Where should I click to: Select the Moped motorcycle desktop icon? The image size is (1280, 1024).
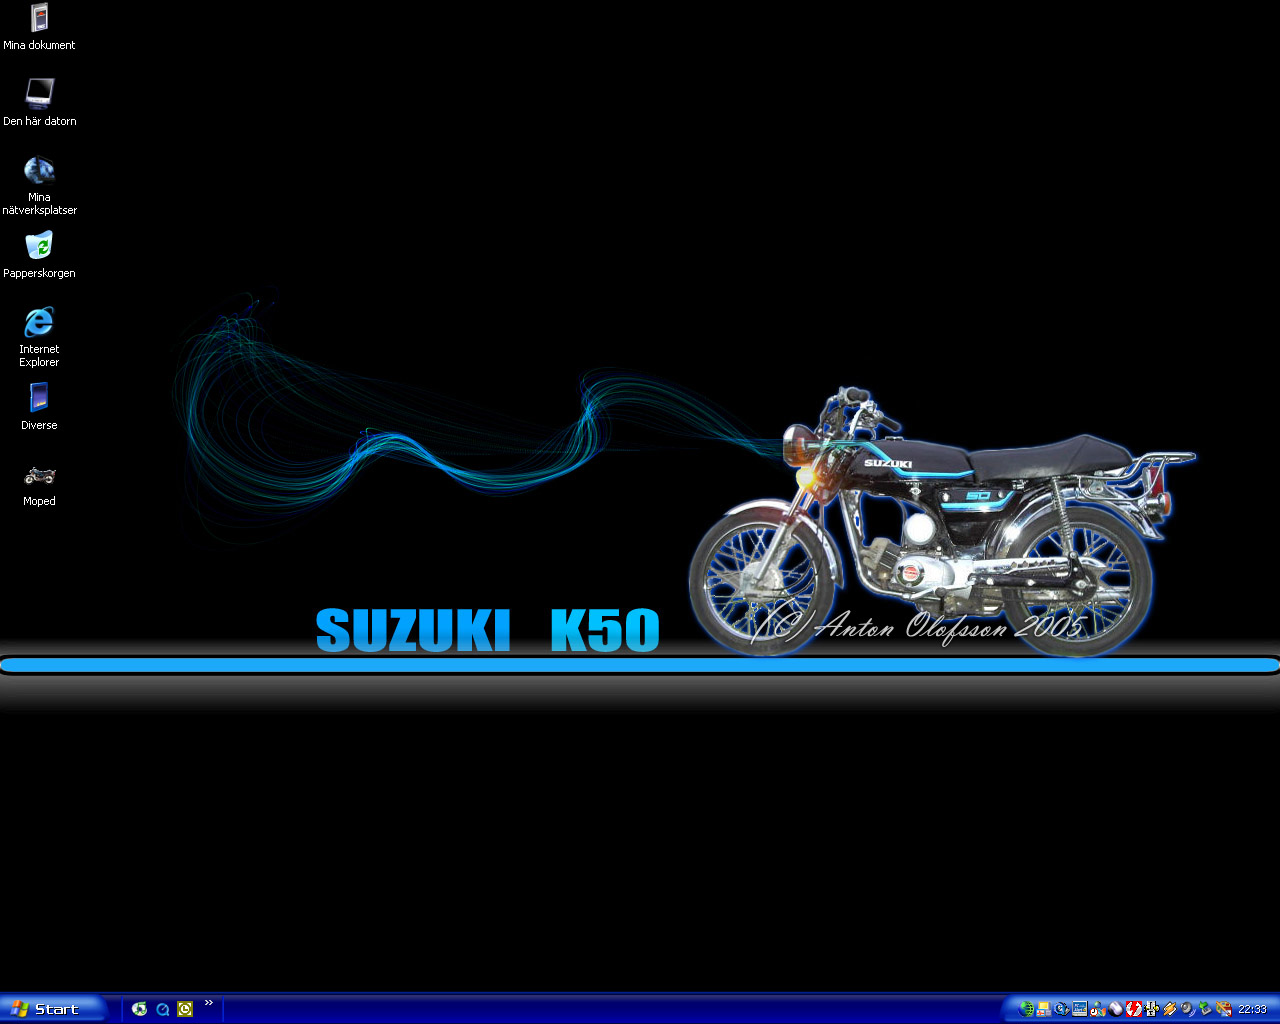(39, 483)
